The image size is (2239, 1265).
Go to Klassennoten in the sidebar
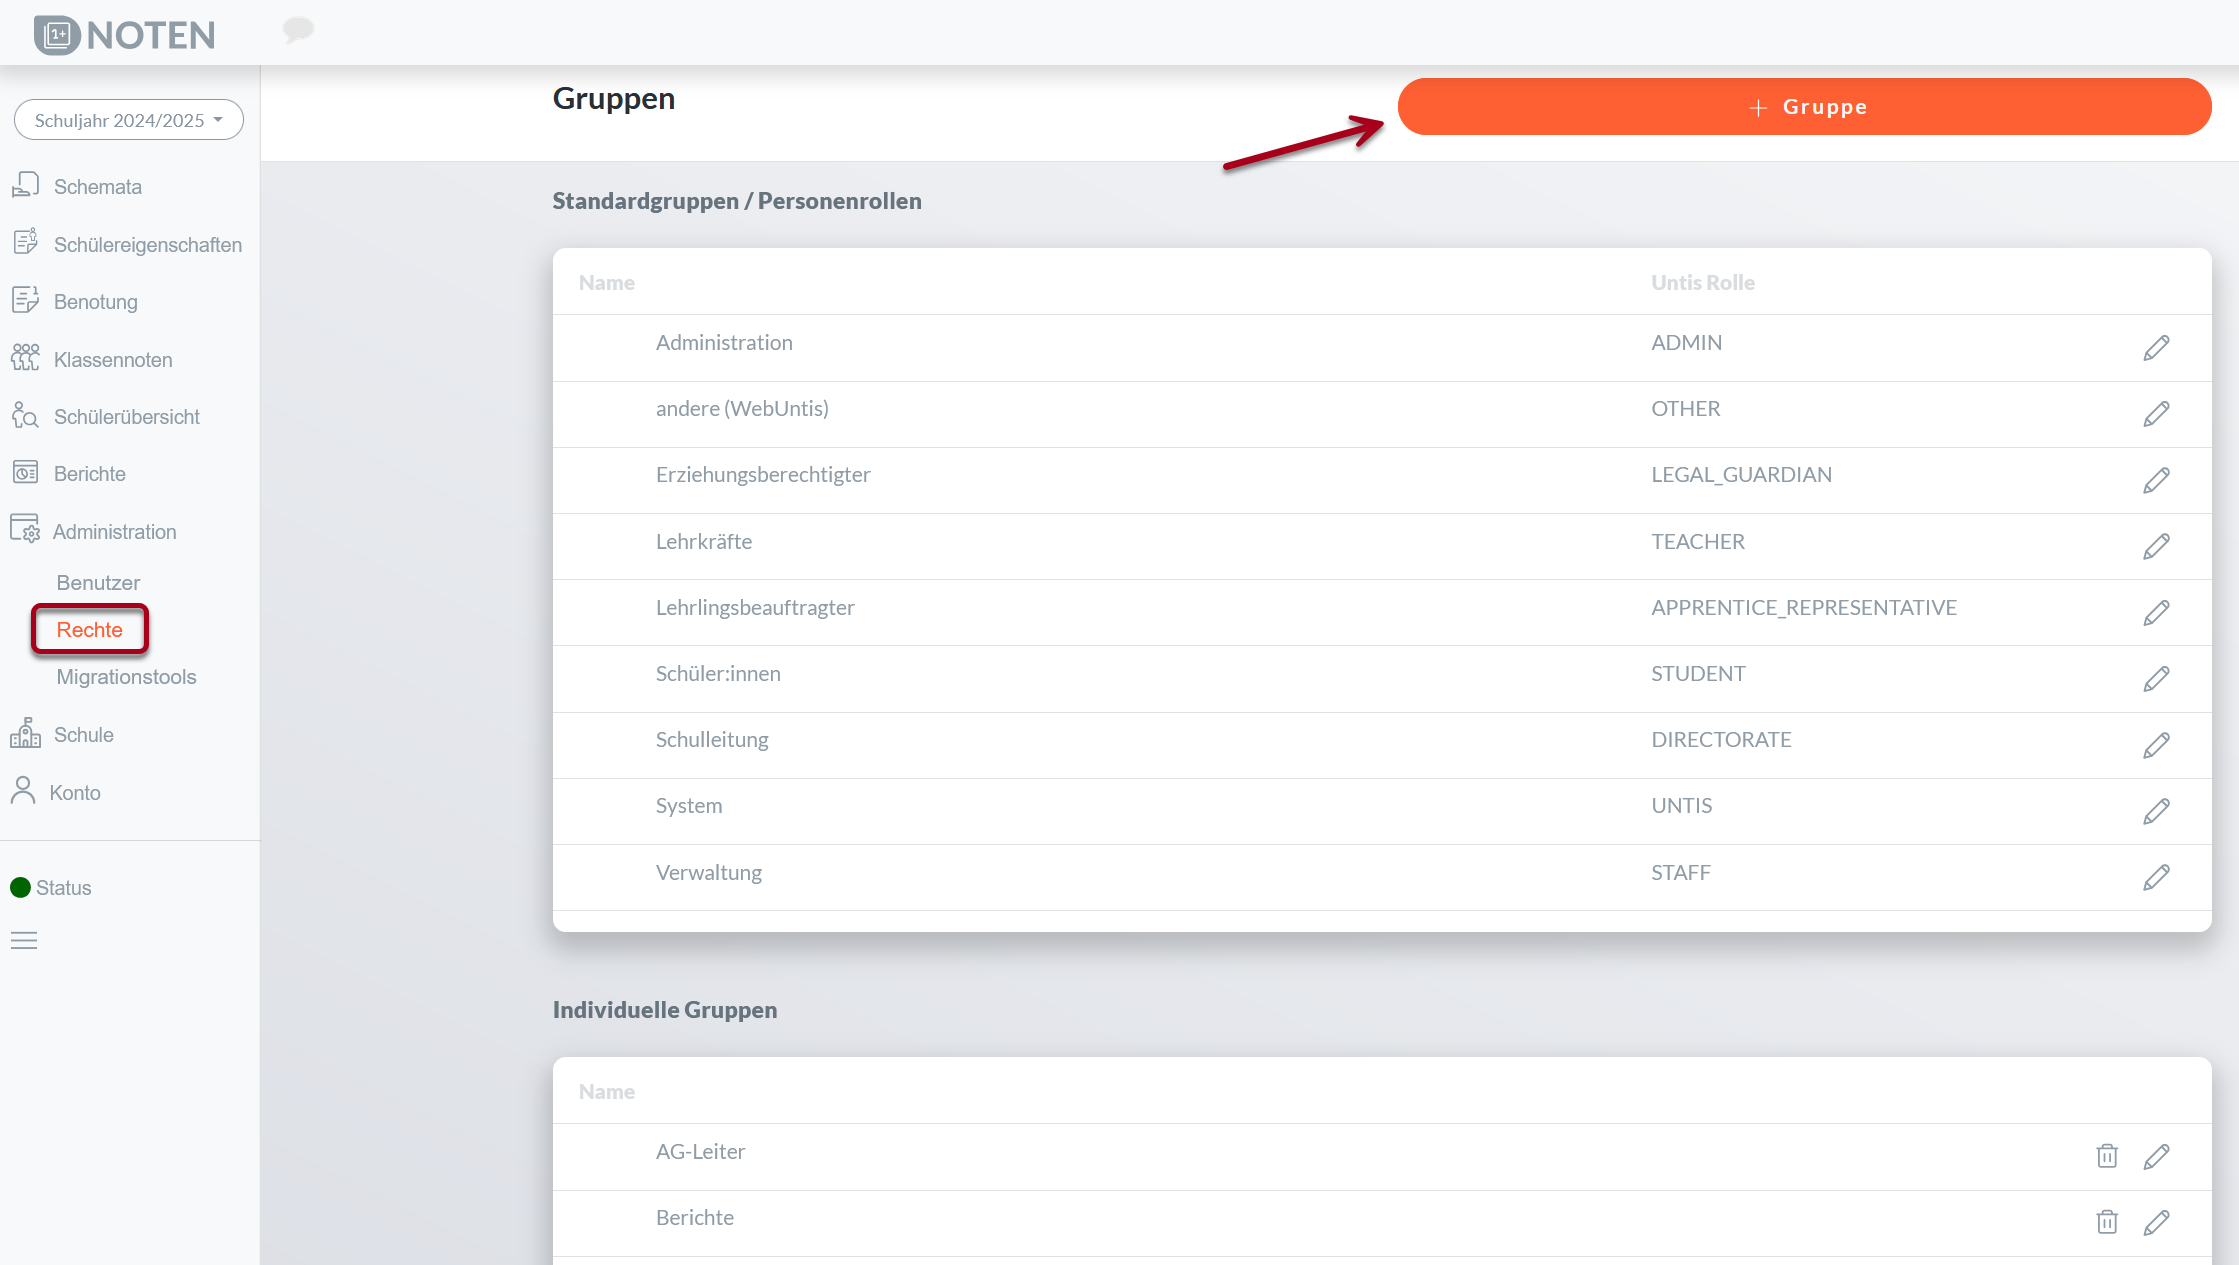(x=112, y=360)
